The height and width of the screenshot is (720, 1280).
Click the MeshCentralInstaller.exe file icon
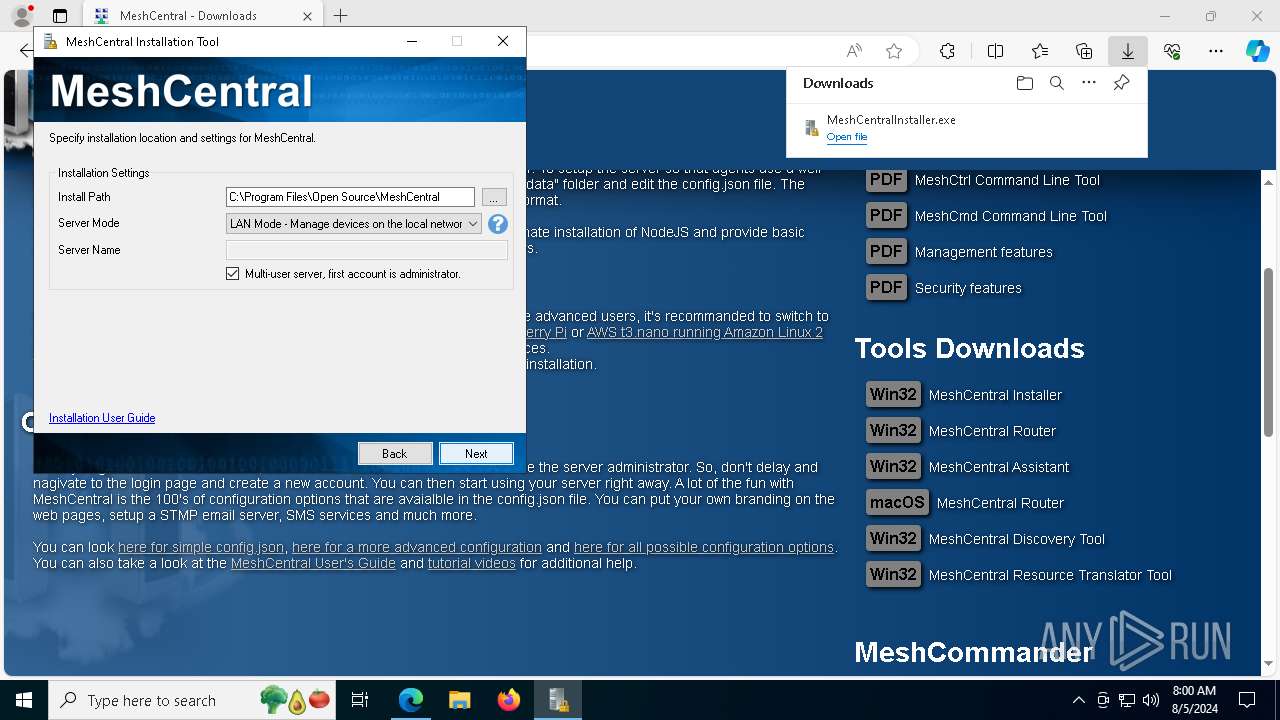click(812, 128)
